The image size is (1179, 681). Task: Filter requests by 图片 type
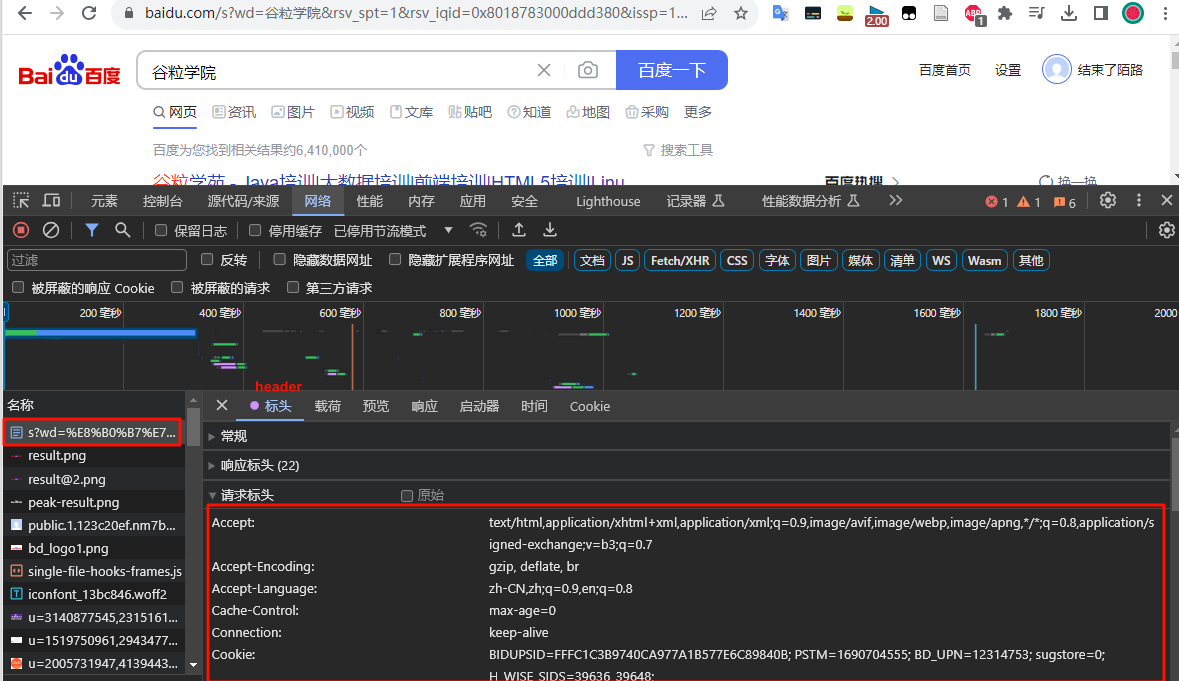point(818,260)
